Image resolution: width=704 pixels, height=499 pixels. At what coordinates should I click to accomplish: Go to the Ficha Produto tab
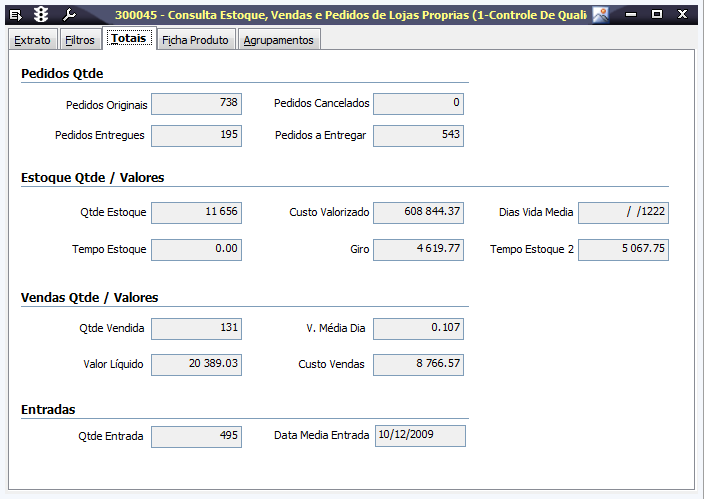[196, 40]
